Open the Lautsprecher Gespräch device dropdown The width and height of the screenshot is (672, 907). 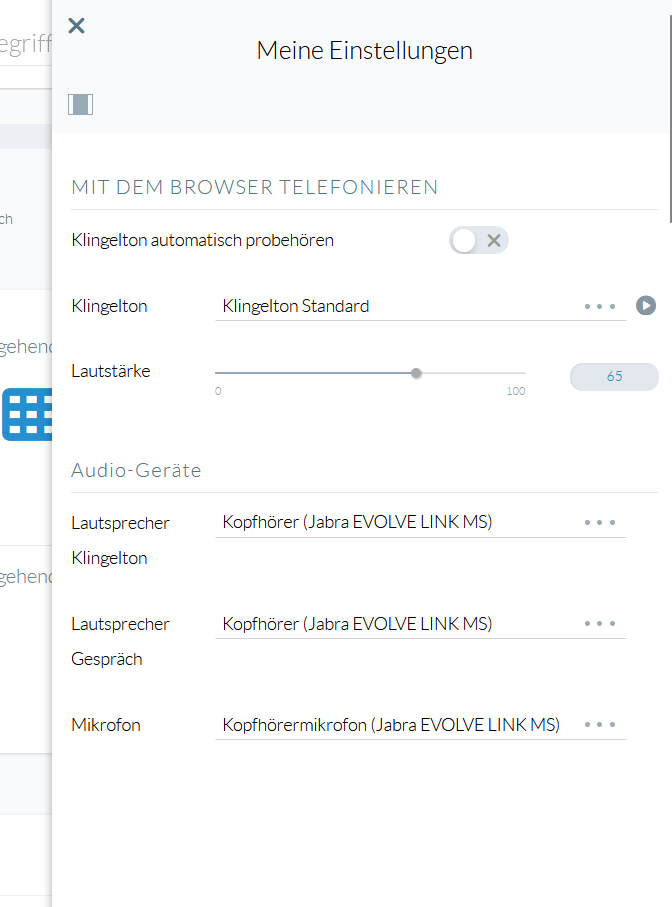pos(400,624)
